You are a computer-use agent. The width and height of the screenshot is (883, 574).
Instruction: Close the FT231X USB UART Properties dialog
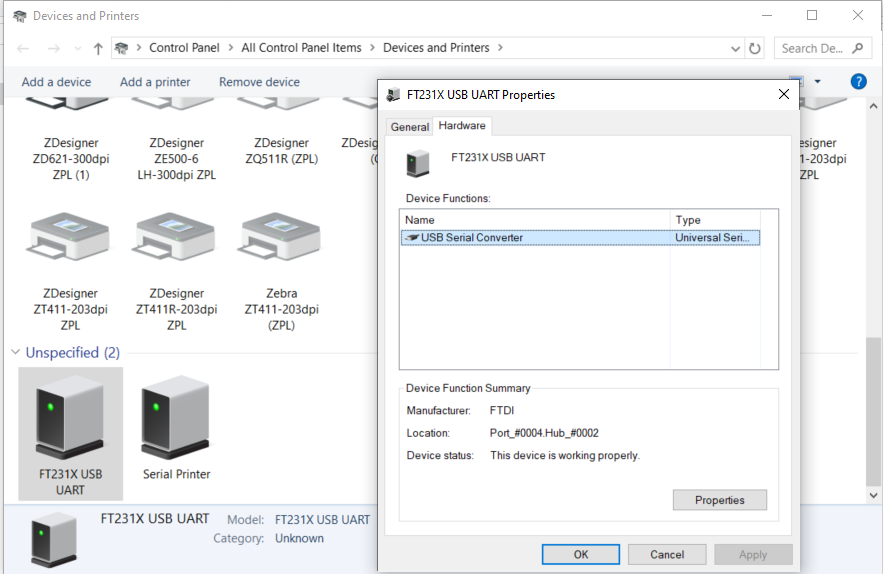783,94
